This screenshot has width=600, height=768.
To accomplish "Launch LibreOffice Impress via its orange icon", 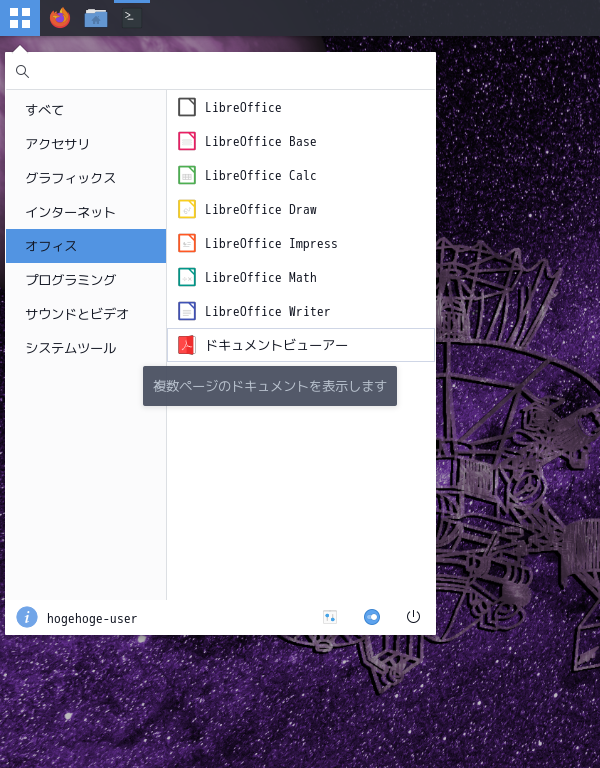I will pos(187,243).
